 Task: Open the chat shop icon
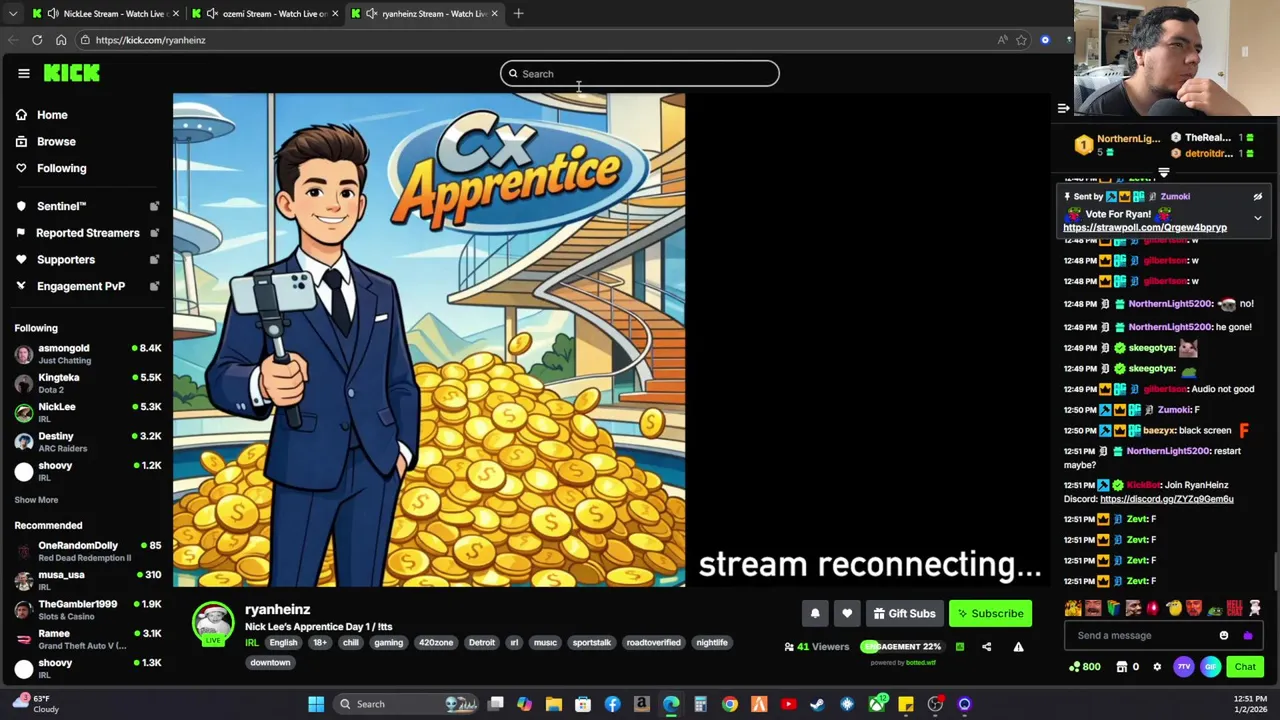tap(1122, 667)
